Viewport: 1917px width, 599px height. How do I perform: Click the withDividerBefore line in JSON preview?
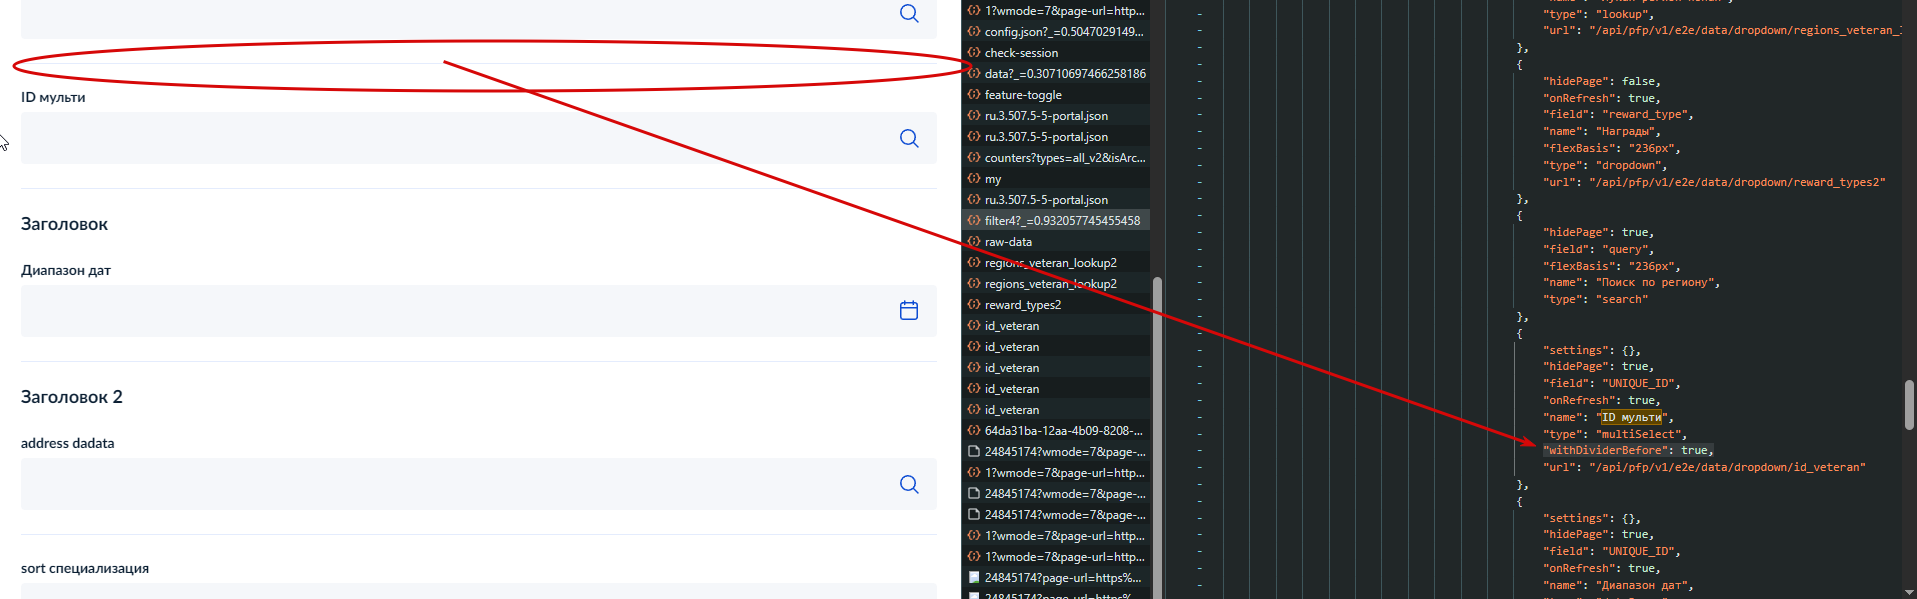(x=1628, y=451)
